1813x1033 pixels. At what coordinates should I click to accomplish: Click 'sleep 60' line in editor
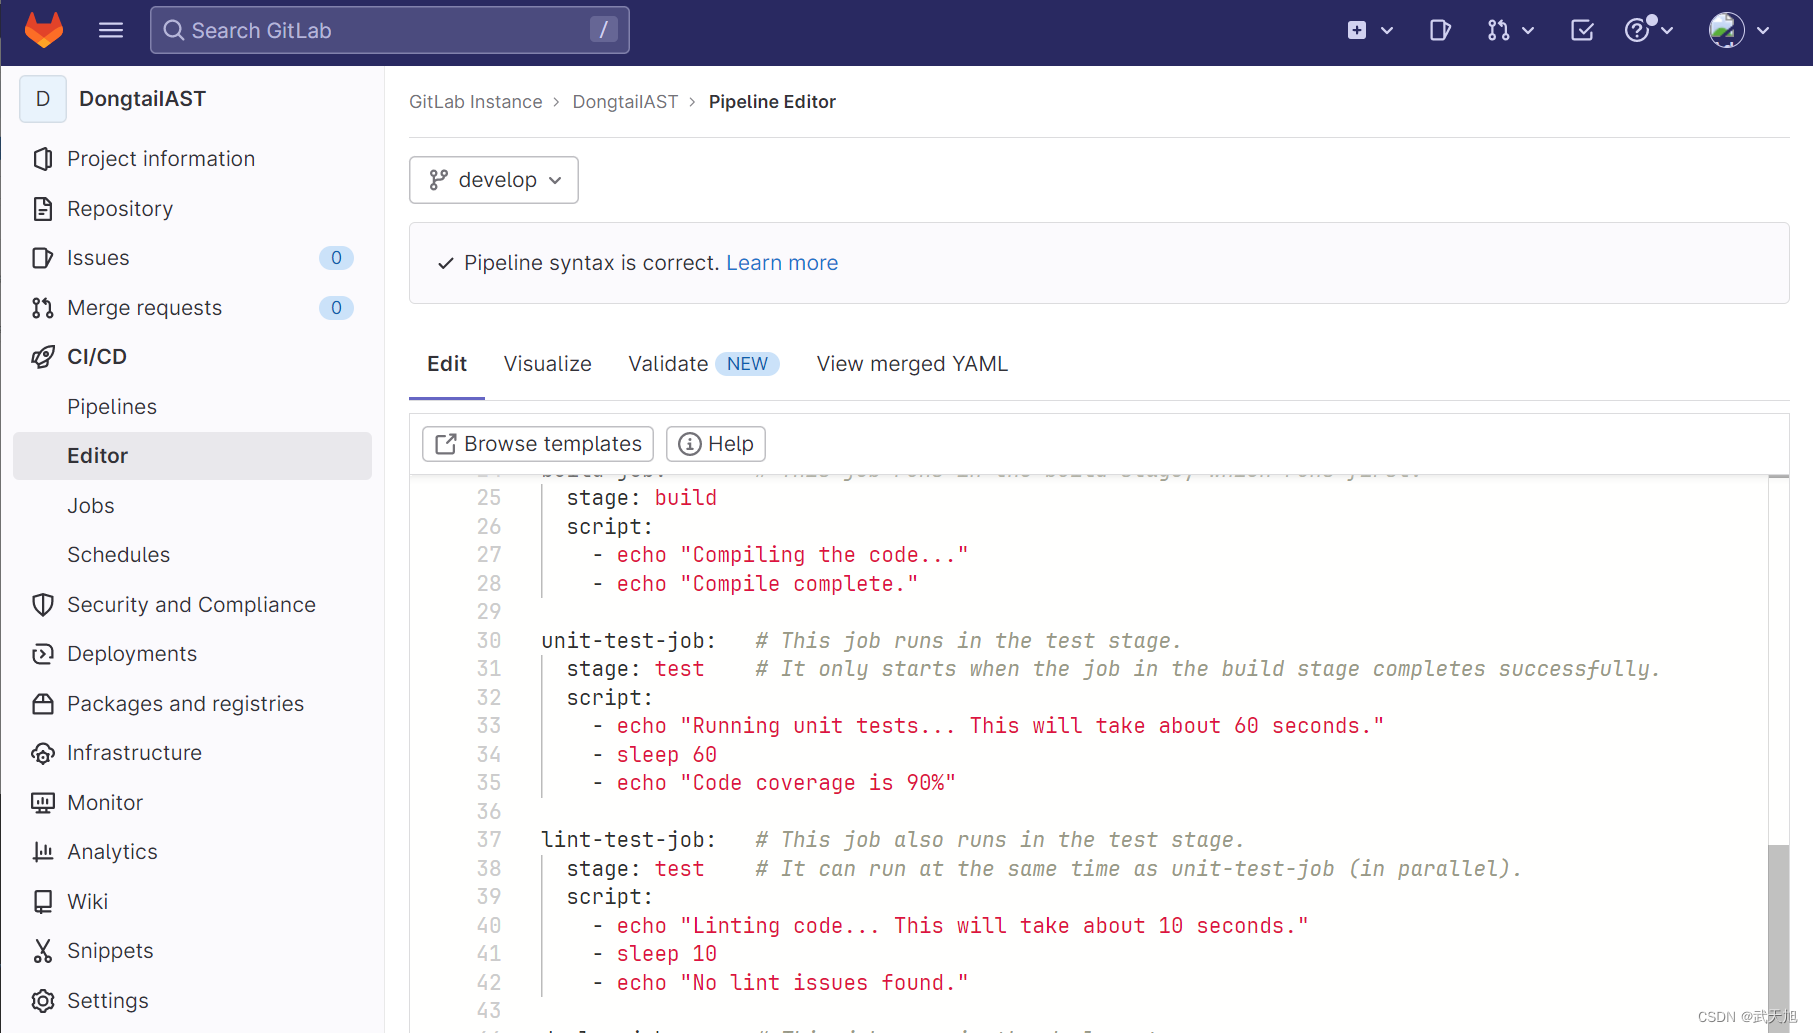667,755
